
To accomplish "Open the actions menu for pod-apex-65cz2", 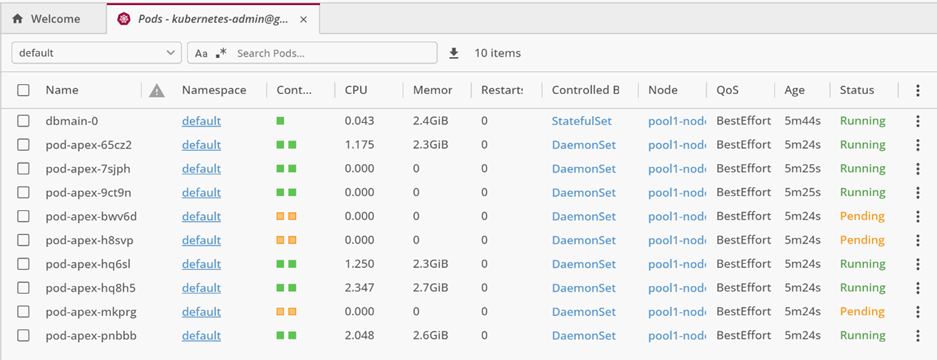I will tap(918, 145).
